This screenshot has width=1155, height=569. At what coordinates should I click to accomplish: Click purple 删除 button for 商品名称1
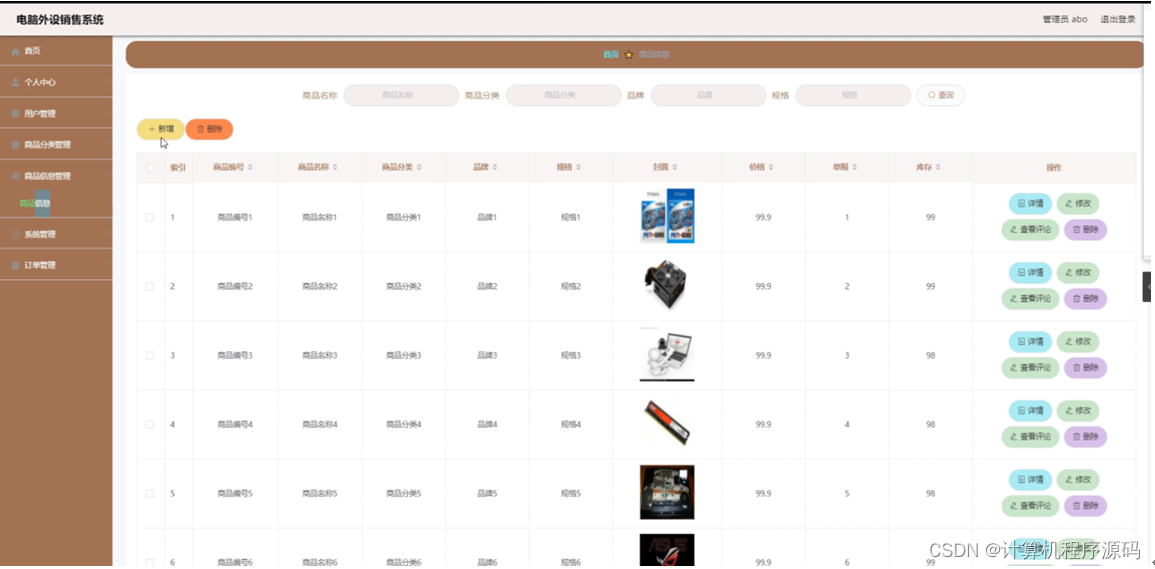pyautogui.click(x=1085, y=229)
